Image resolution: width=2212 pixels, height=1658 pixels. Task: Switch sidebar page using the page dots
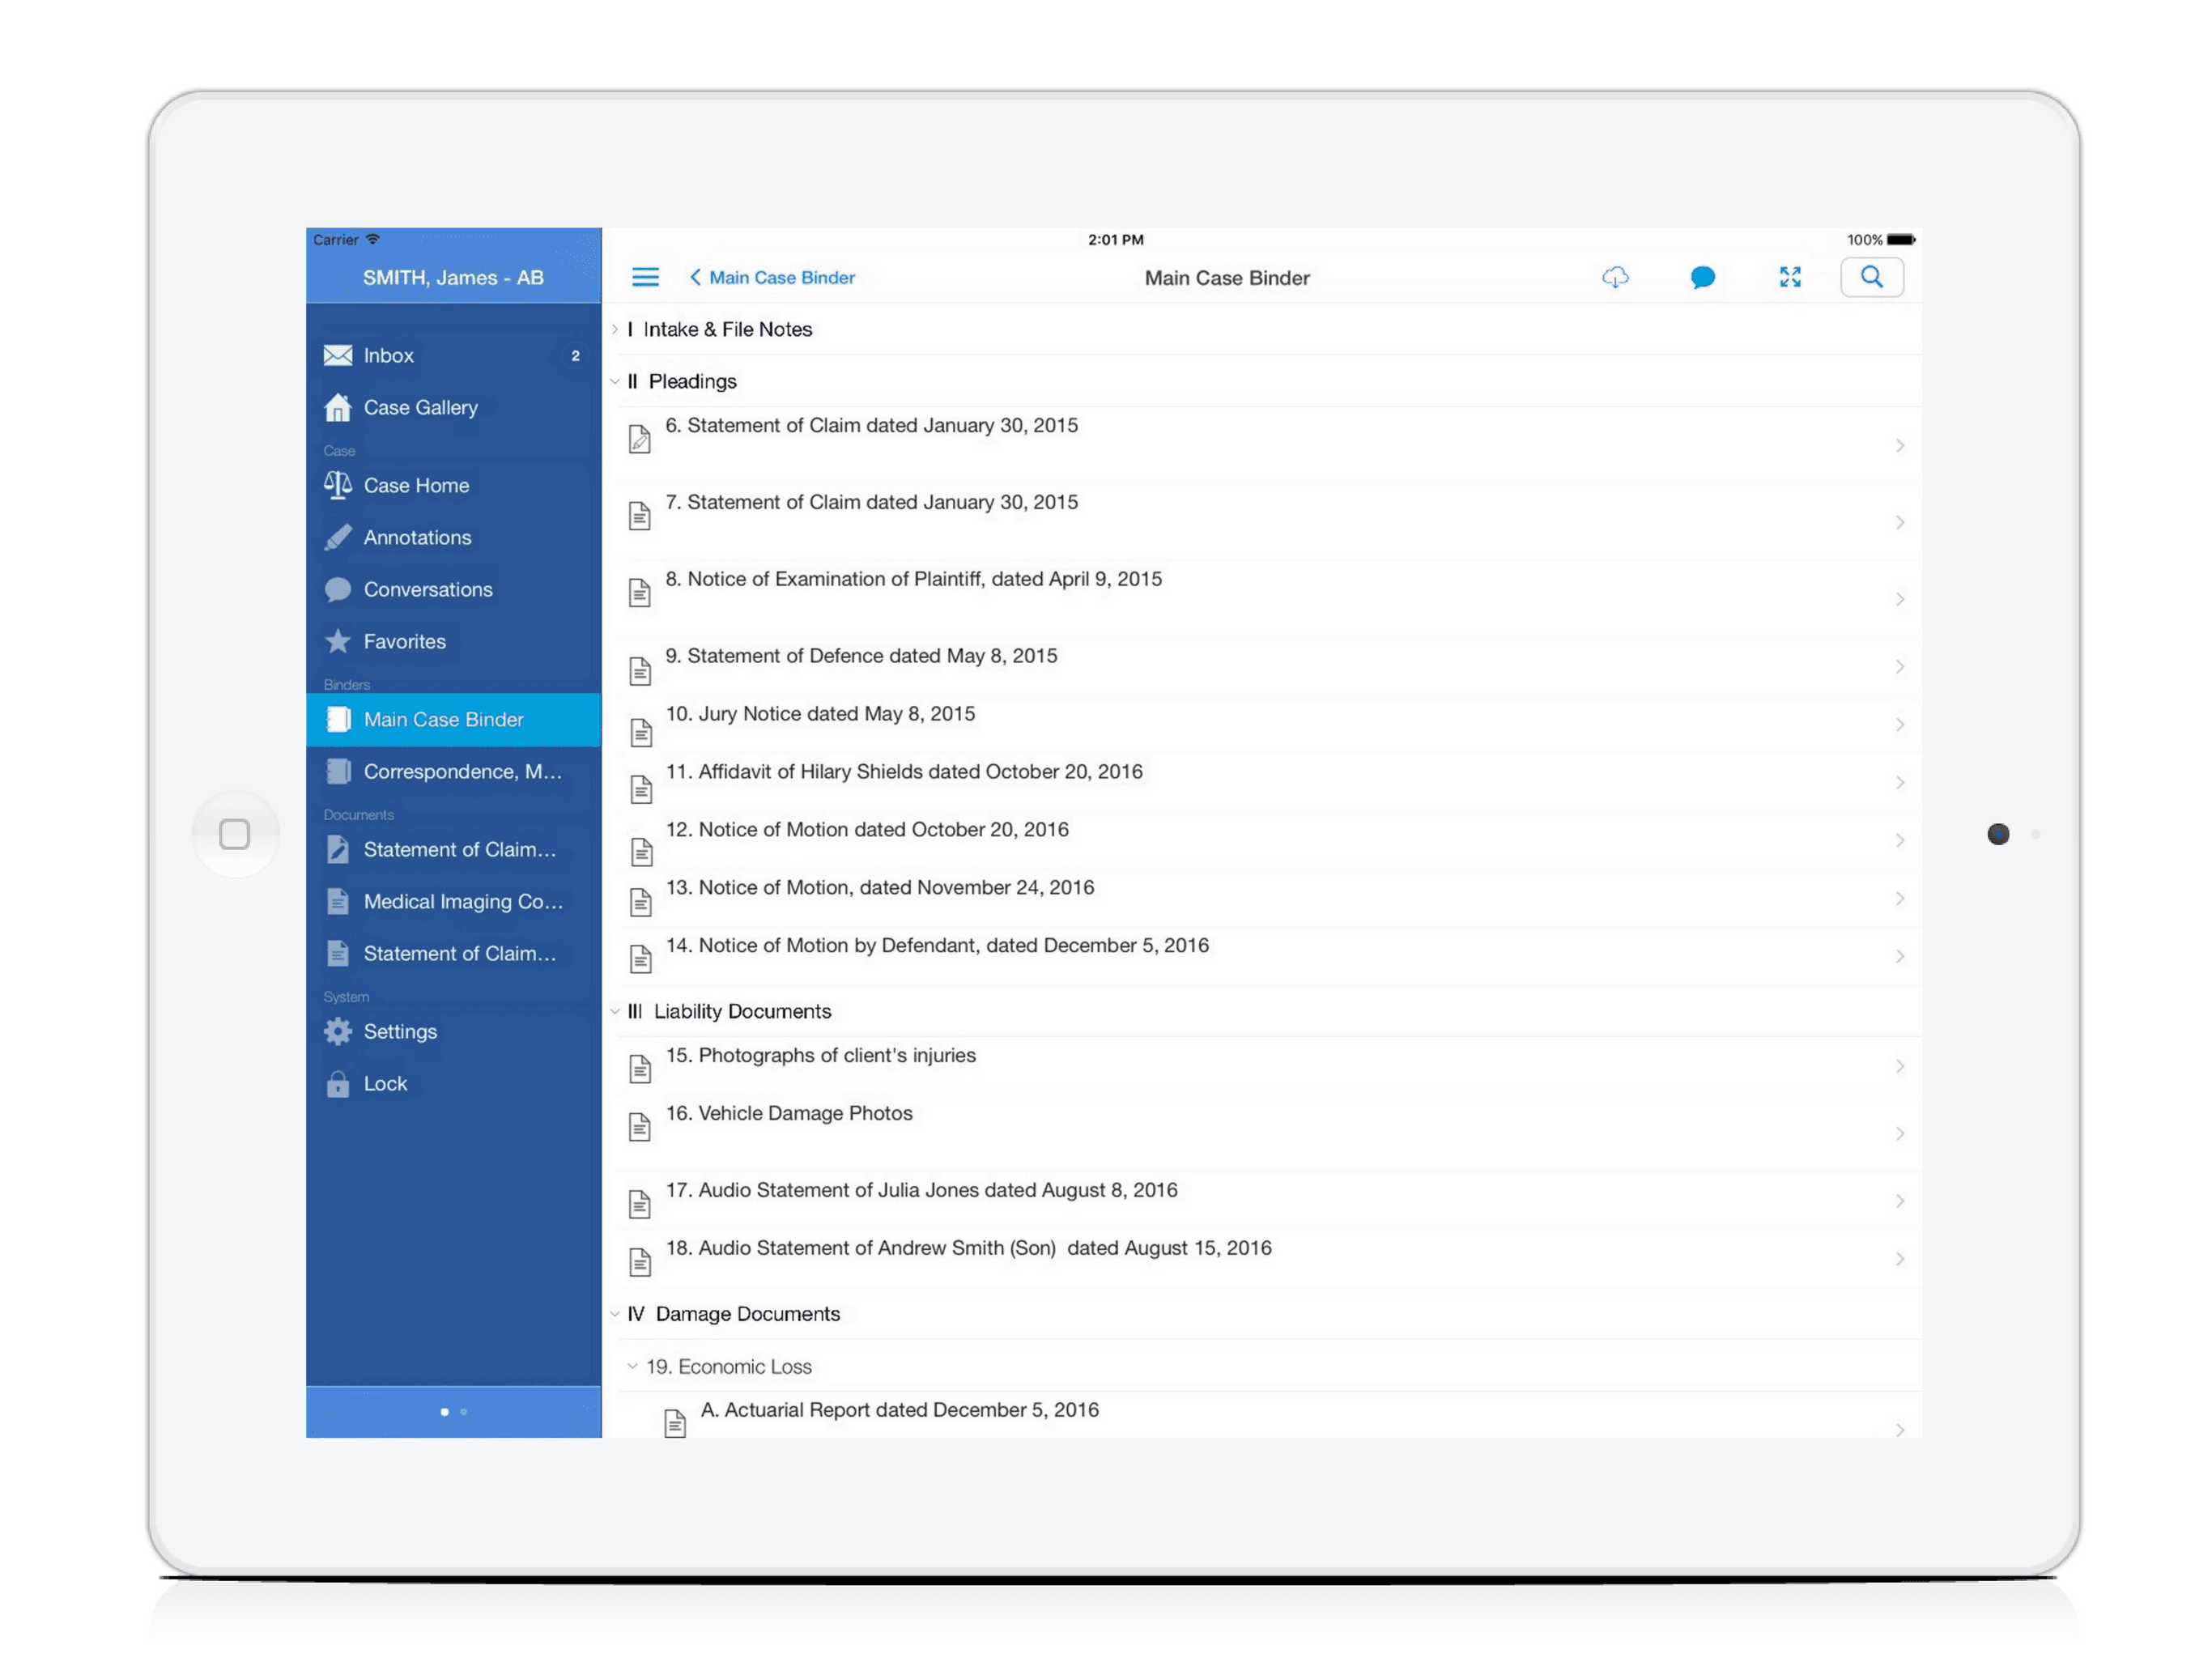(463, 1412)
